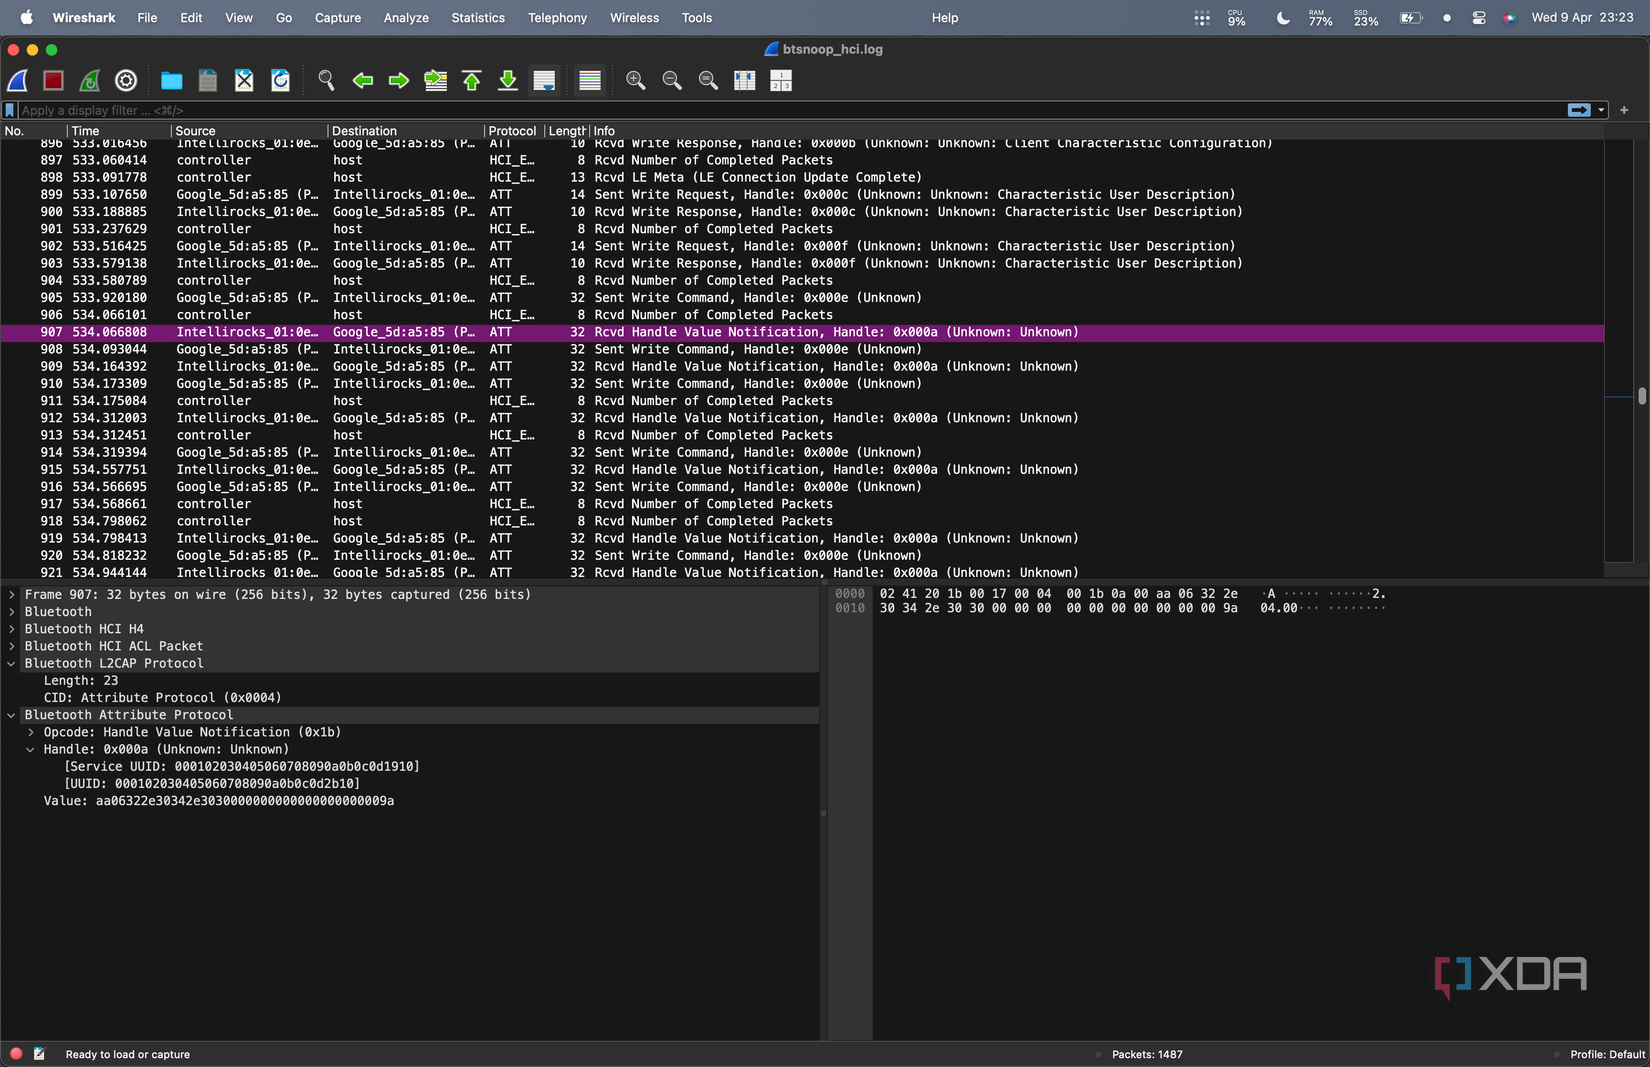Collapse the Handle 0x000a row
The image size is (1650, 1067).
(x=31, y=750)
